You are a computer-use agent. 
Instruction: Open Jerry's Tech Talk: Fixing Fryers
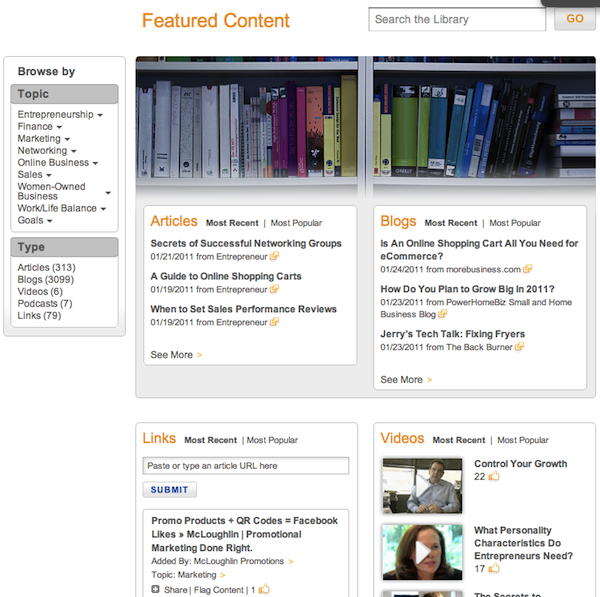(x=452, y=334)
